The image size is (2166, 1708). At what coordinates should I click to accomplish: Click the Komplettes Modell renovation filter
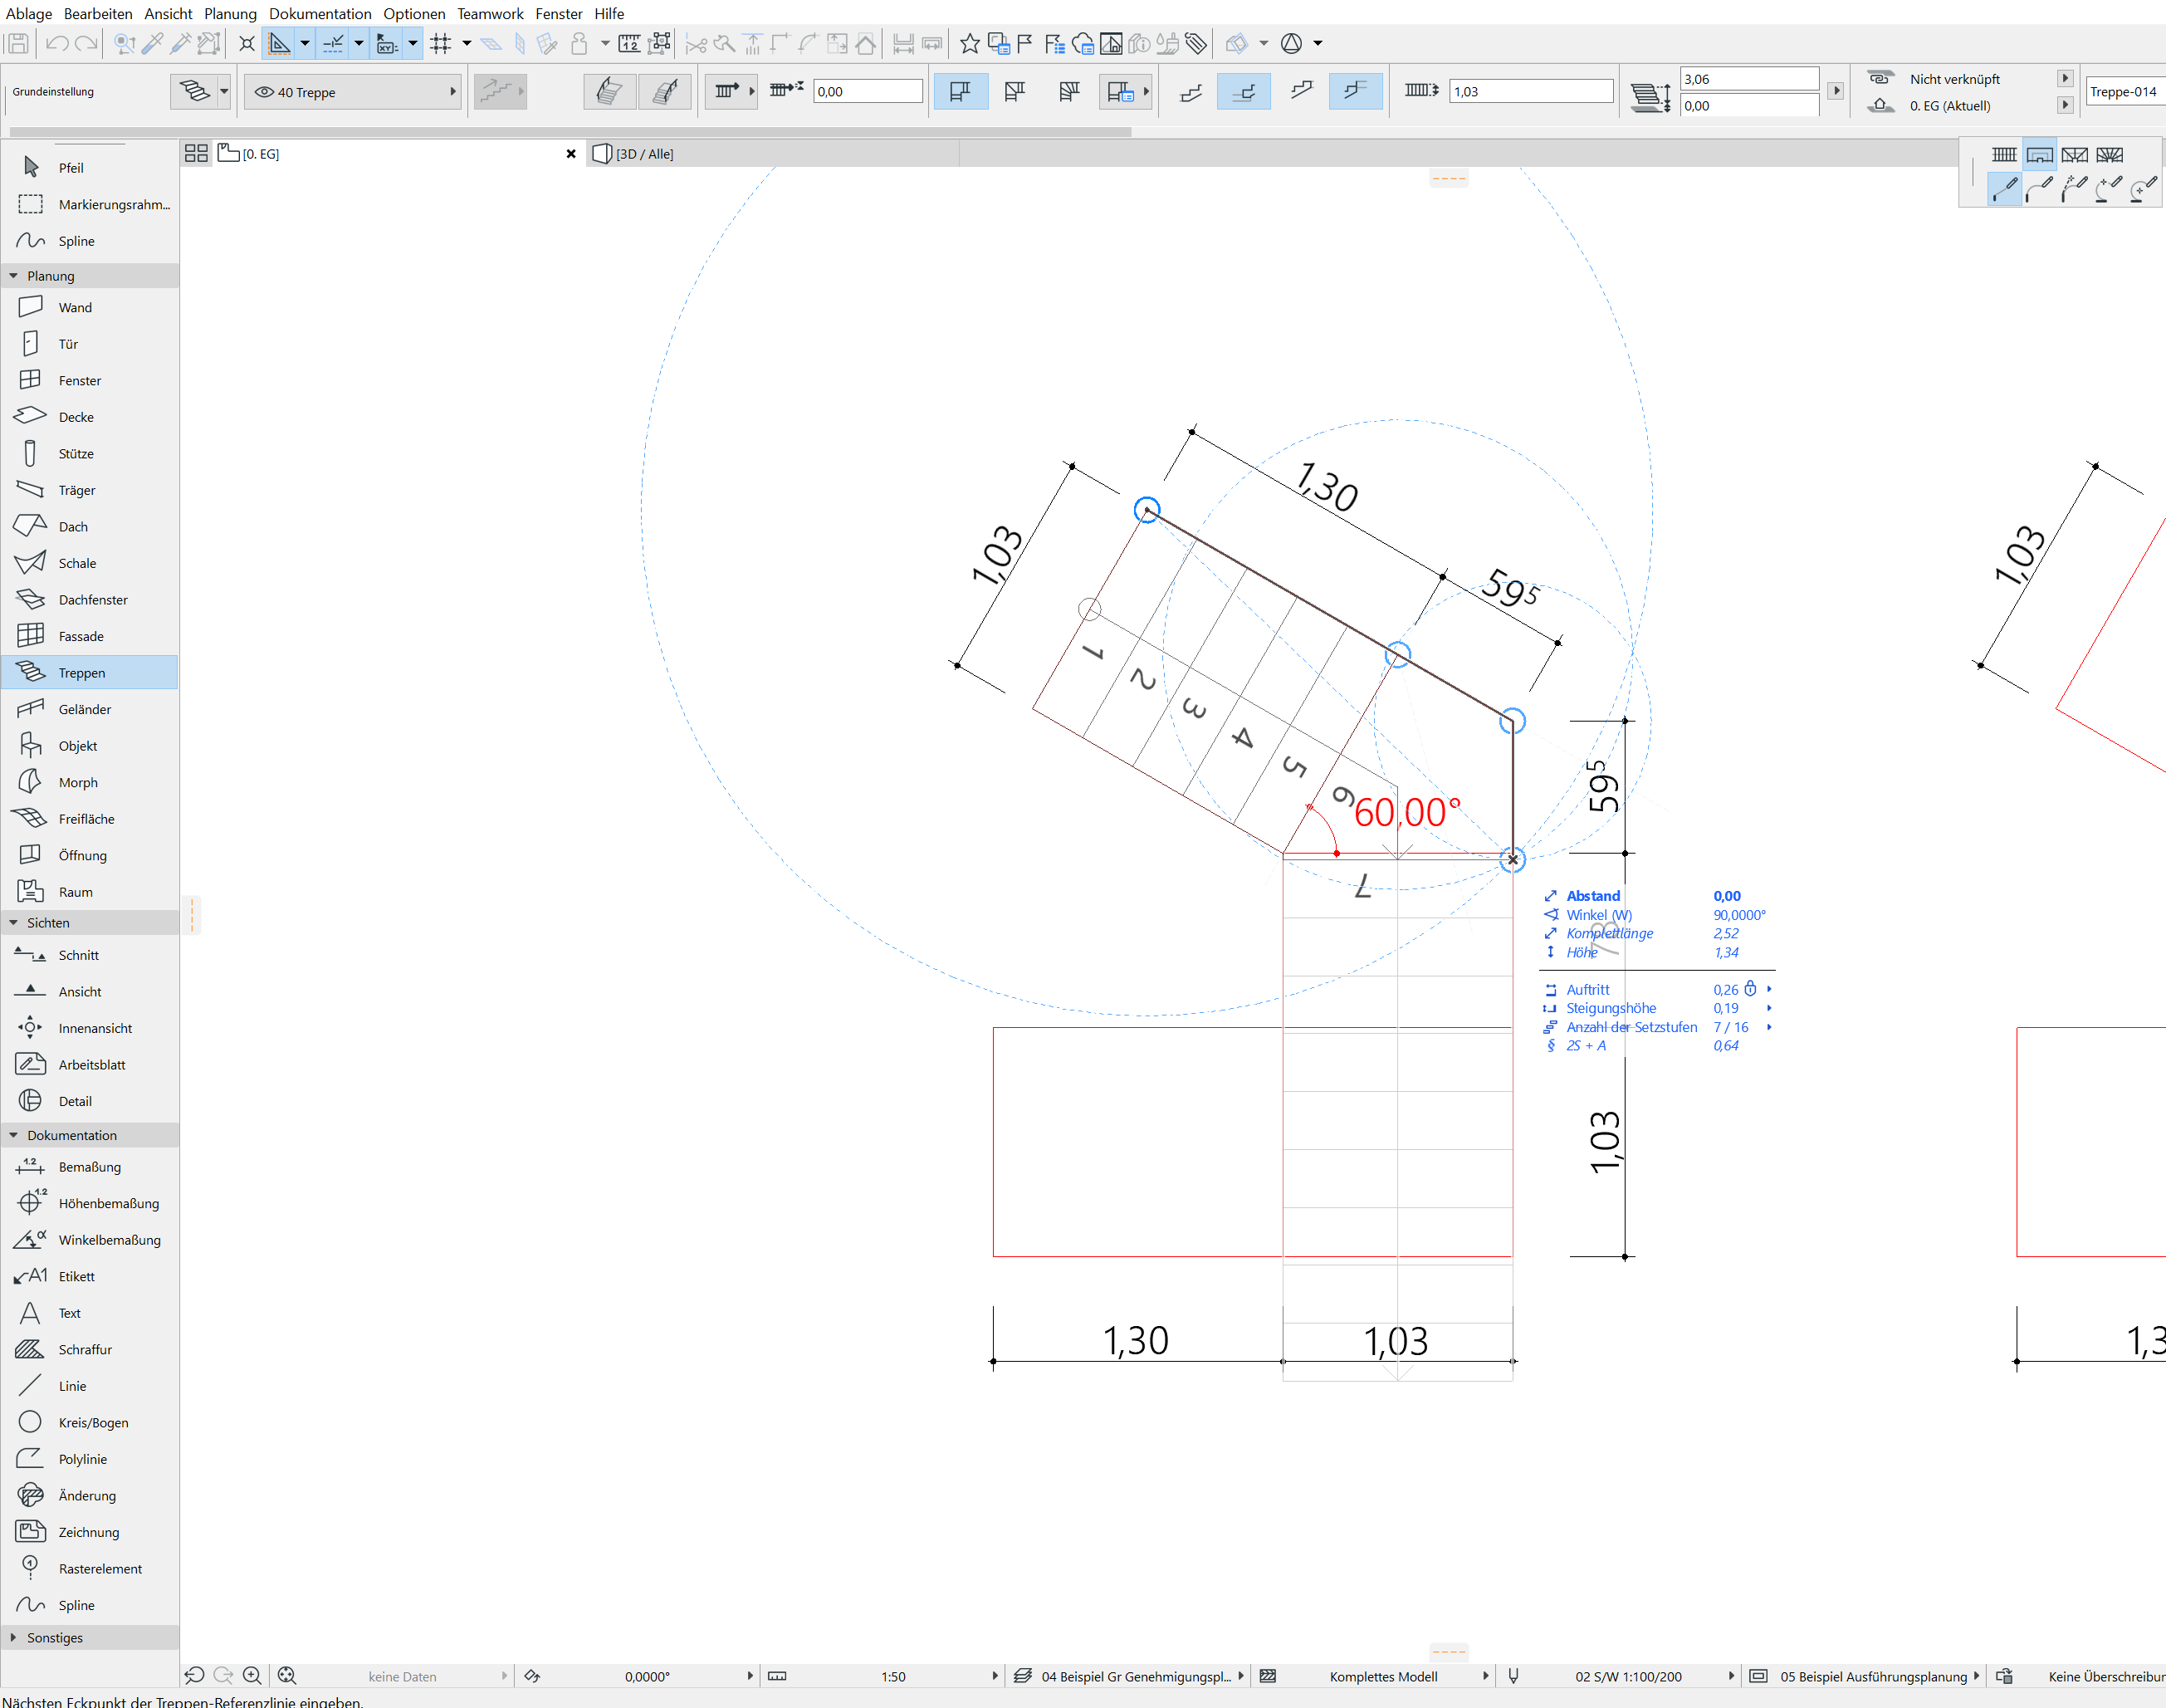tap(1383, 1676)
